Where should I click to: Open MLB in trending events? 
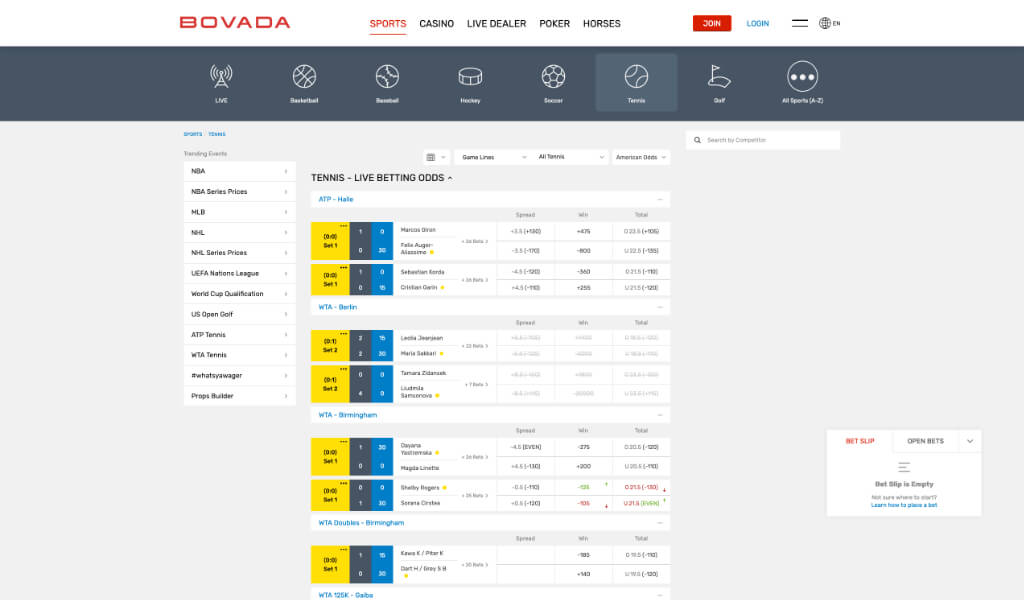(240, 212)
